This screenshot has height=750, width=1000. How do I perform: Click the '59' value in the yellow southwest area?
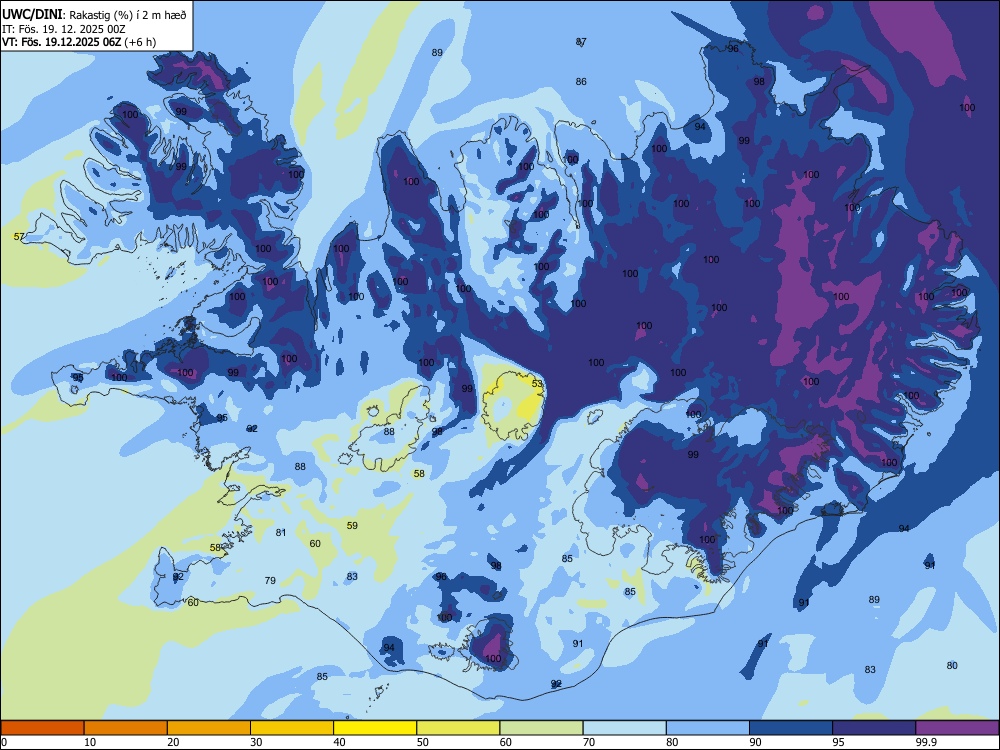coord(352,525)
